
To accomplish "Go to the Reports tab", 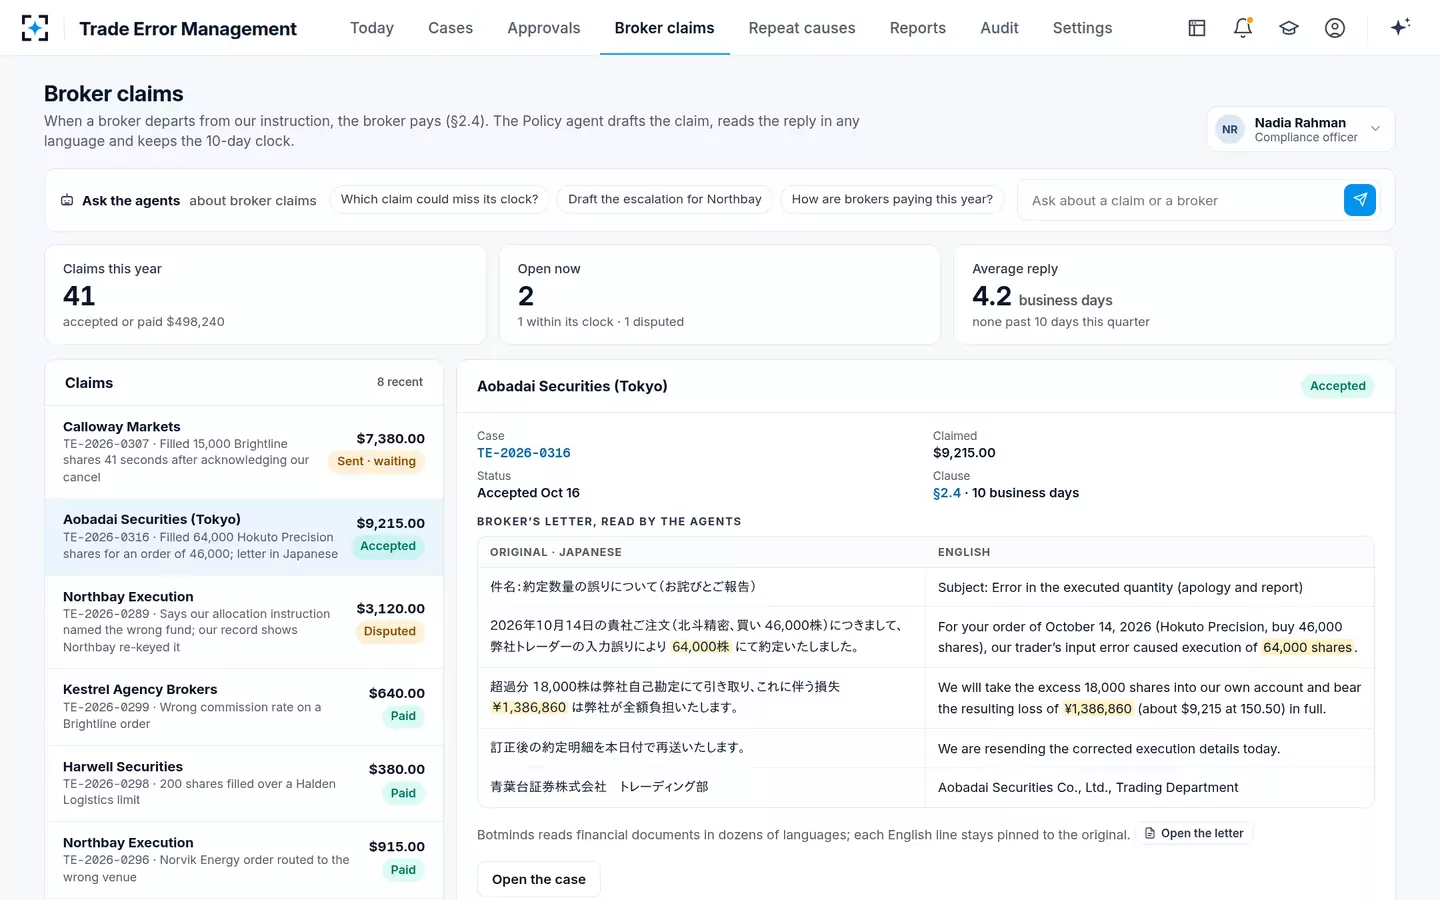I will 918,28.
